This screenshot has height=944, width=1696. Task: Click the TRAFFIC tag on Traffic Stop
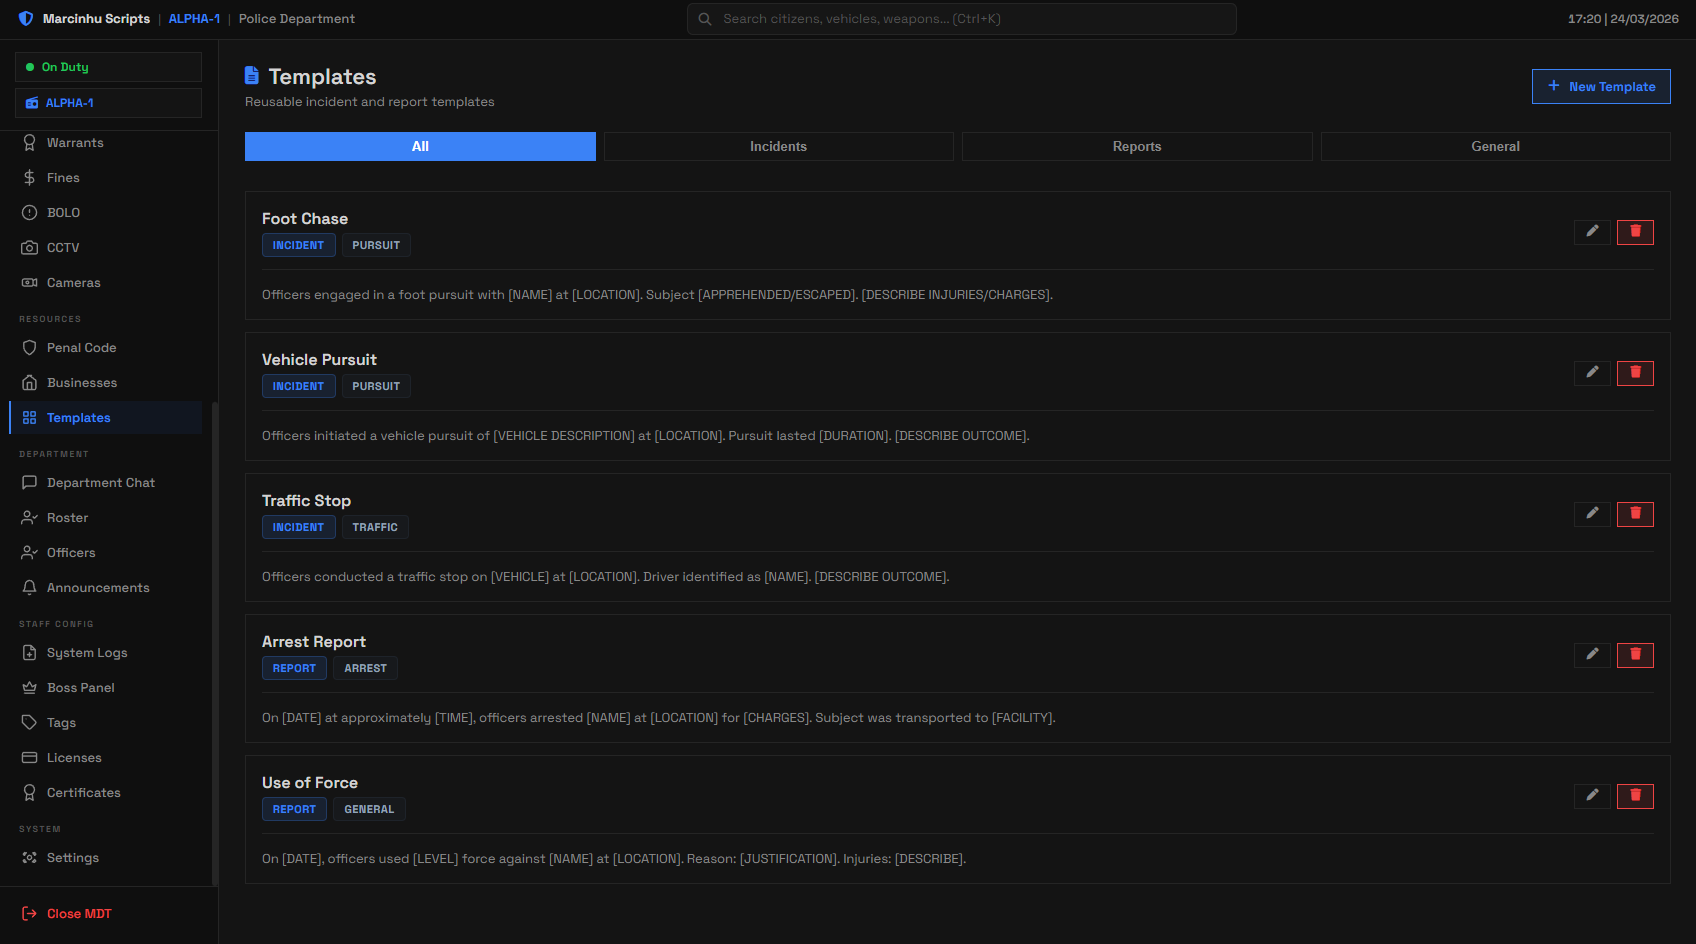point(375,527)
